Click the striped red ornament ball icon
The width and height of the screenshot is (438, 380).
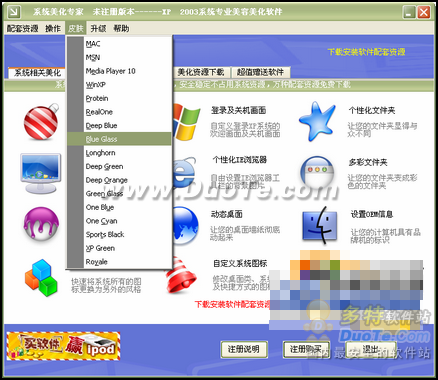41,121
